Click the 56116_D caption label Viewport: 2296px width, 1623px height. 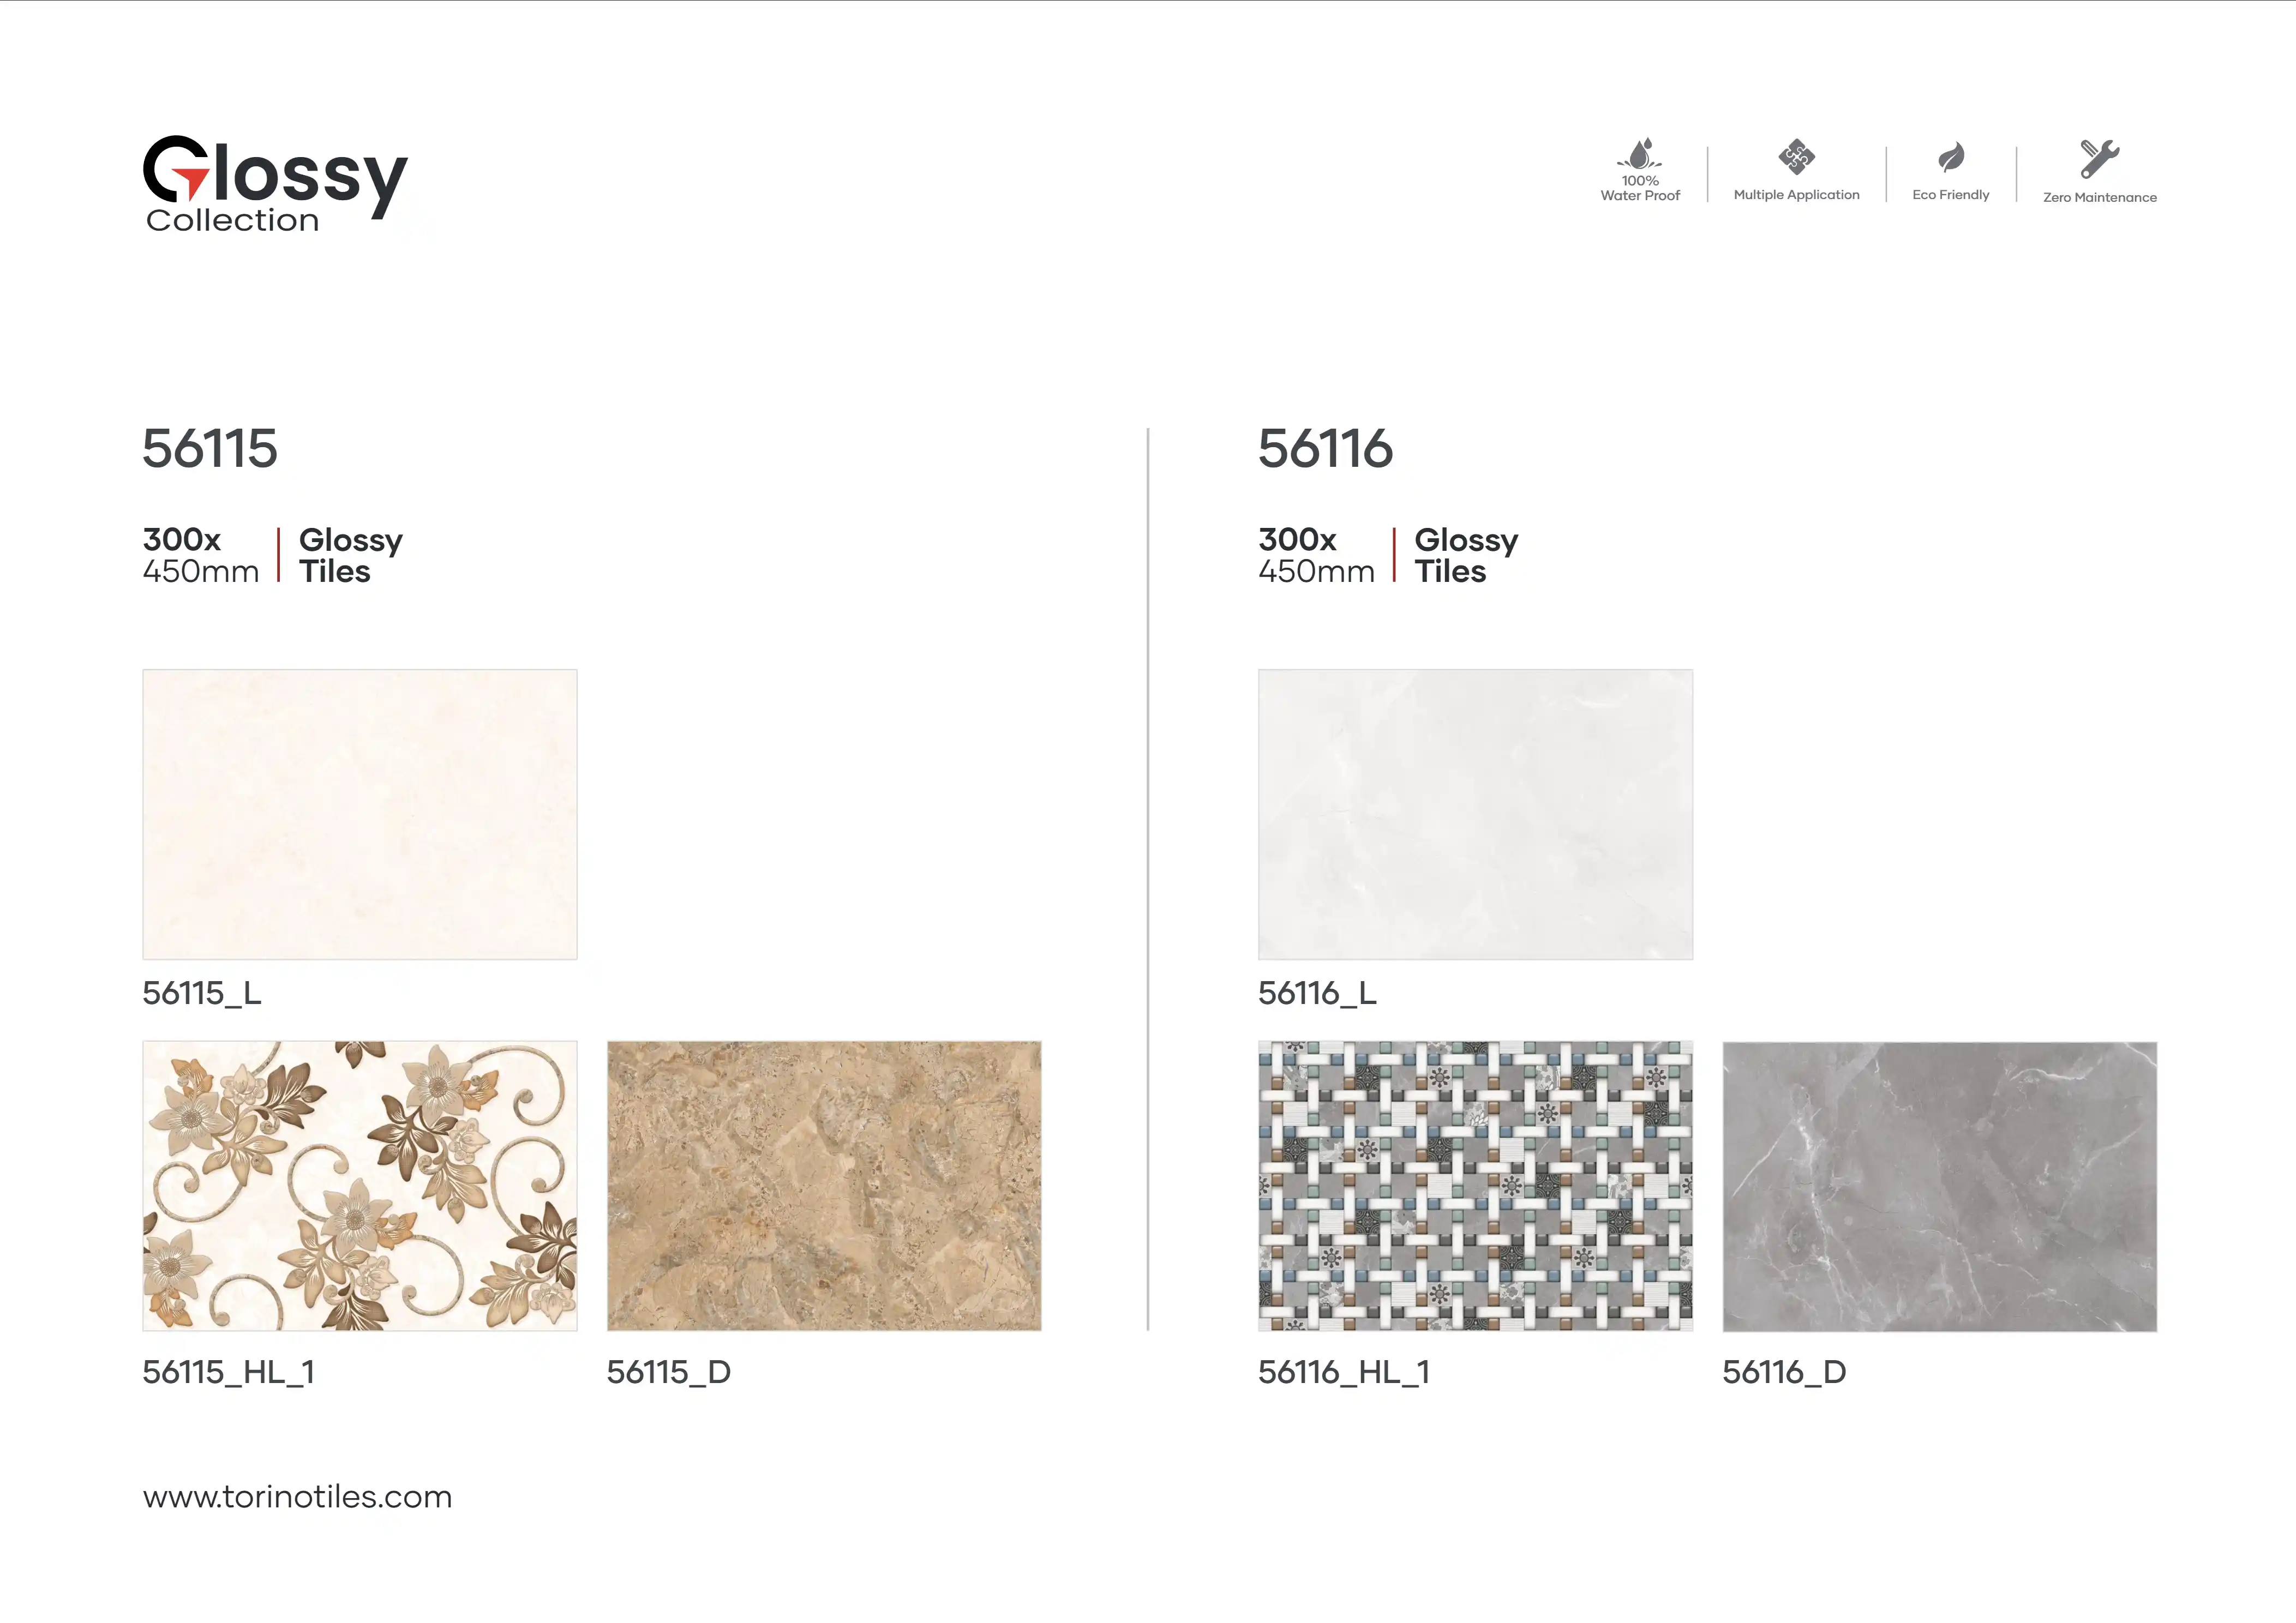(x=1784, y=1372)
